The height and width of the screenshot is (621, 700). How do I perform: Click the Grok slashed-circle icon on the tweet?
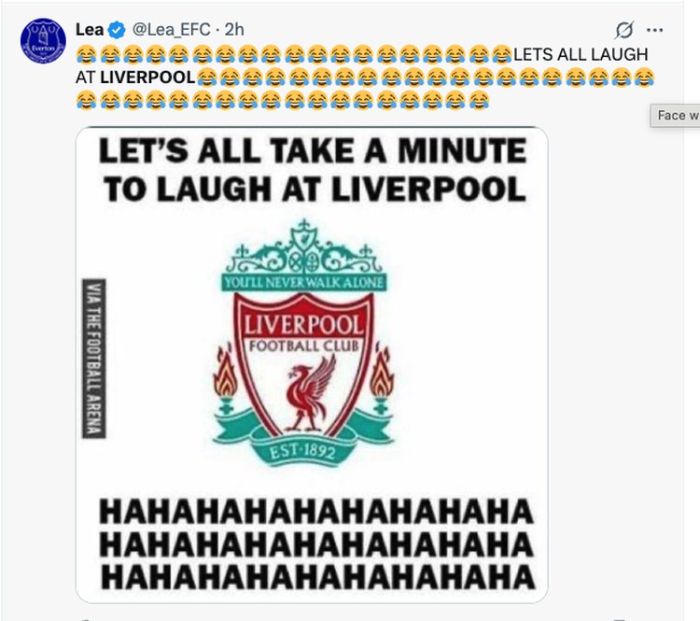point(624,30)
